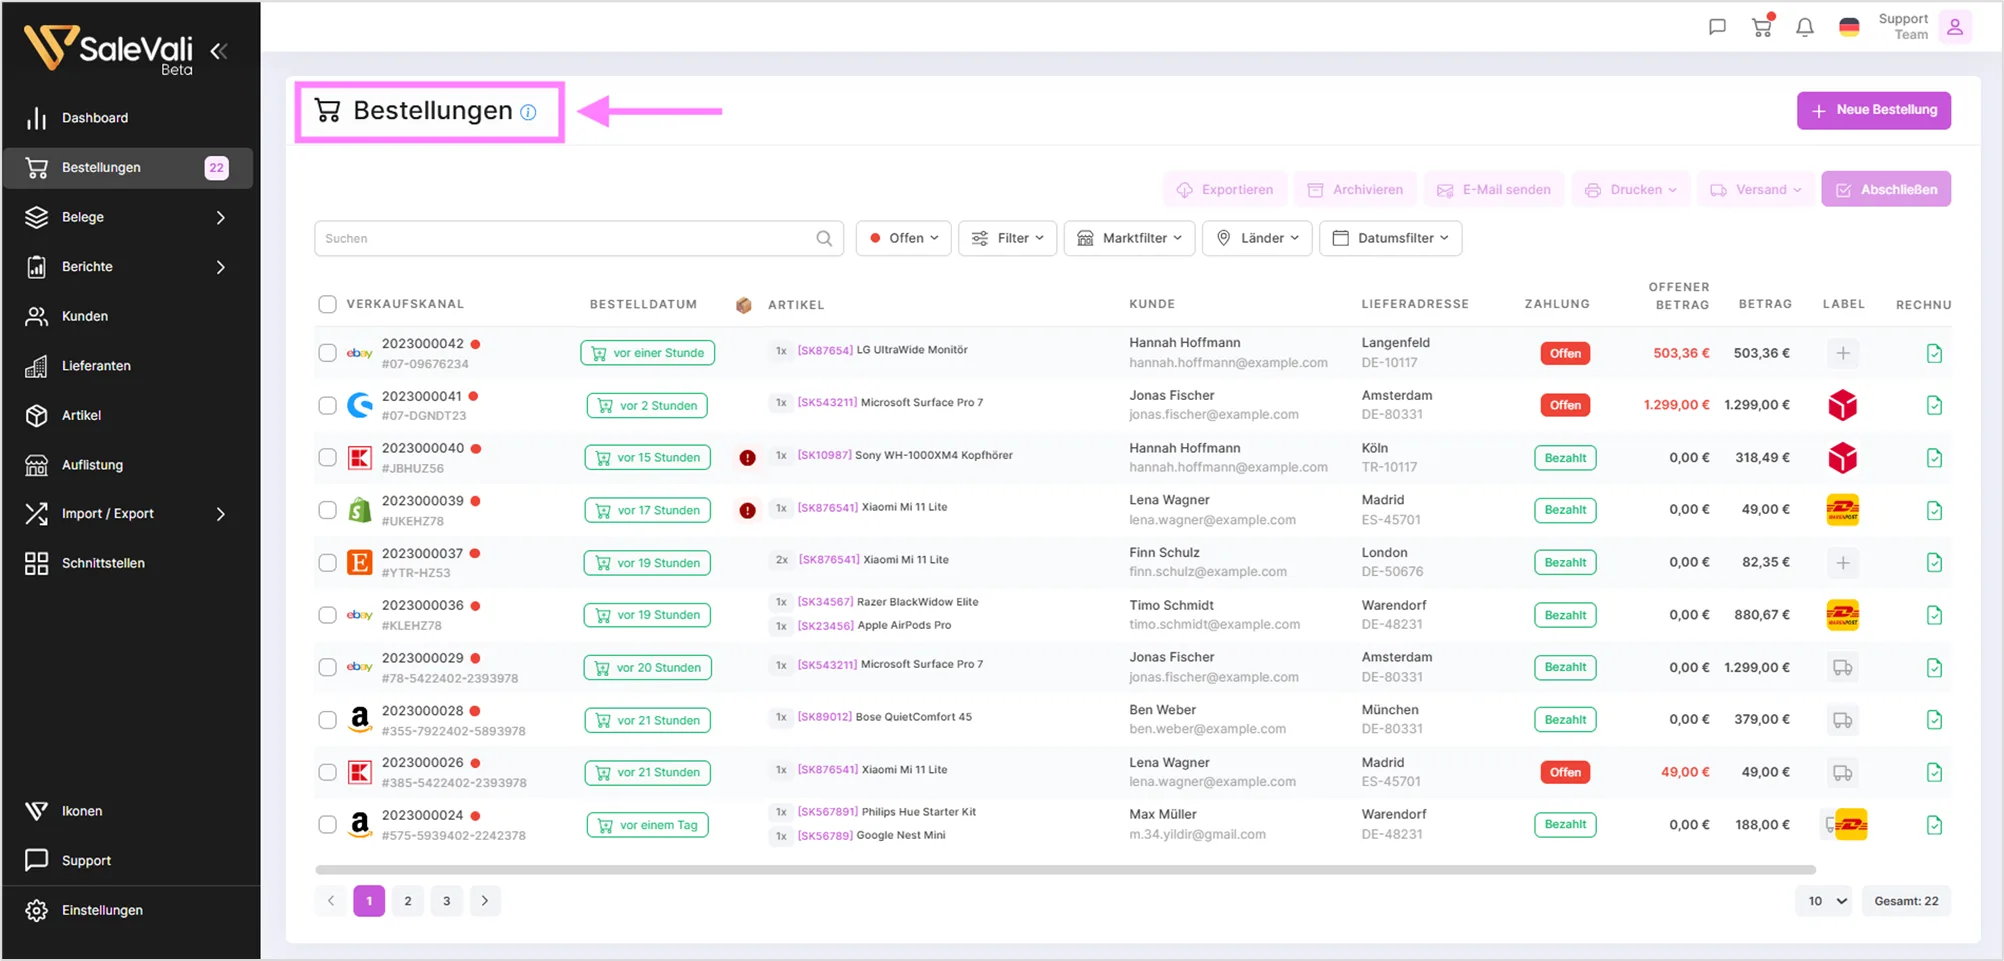Select the checkbox for order 2023000041
2004x961 pixels.
[327, 405]
